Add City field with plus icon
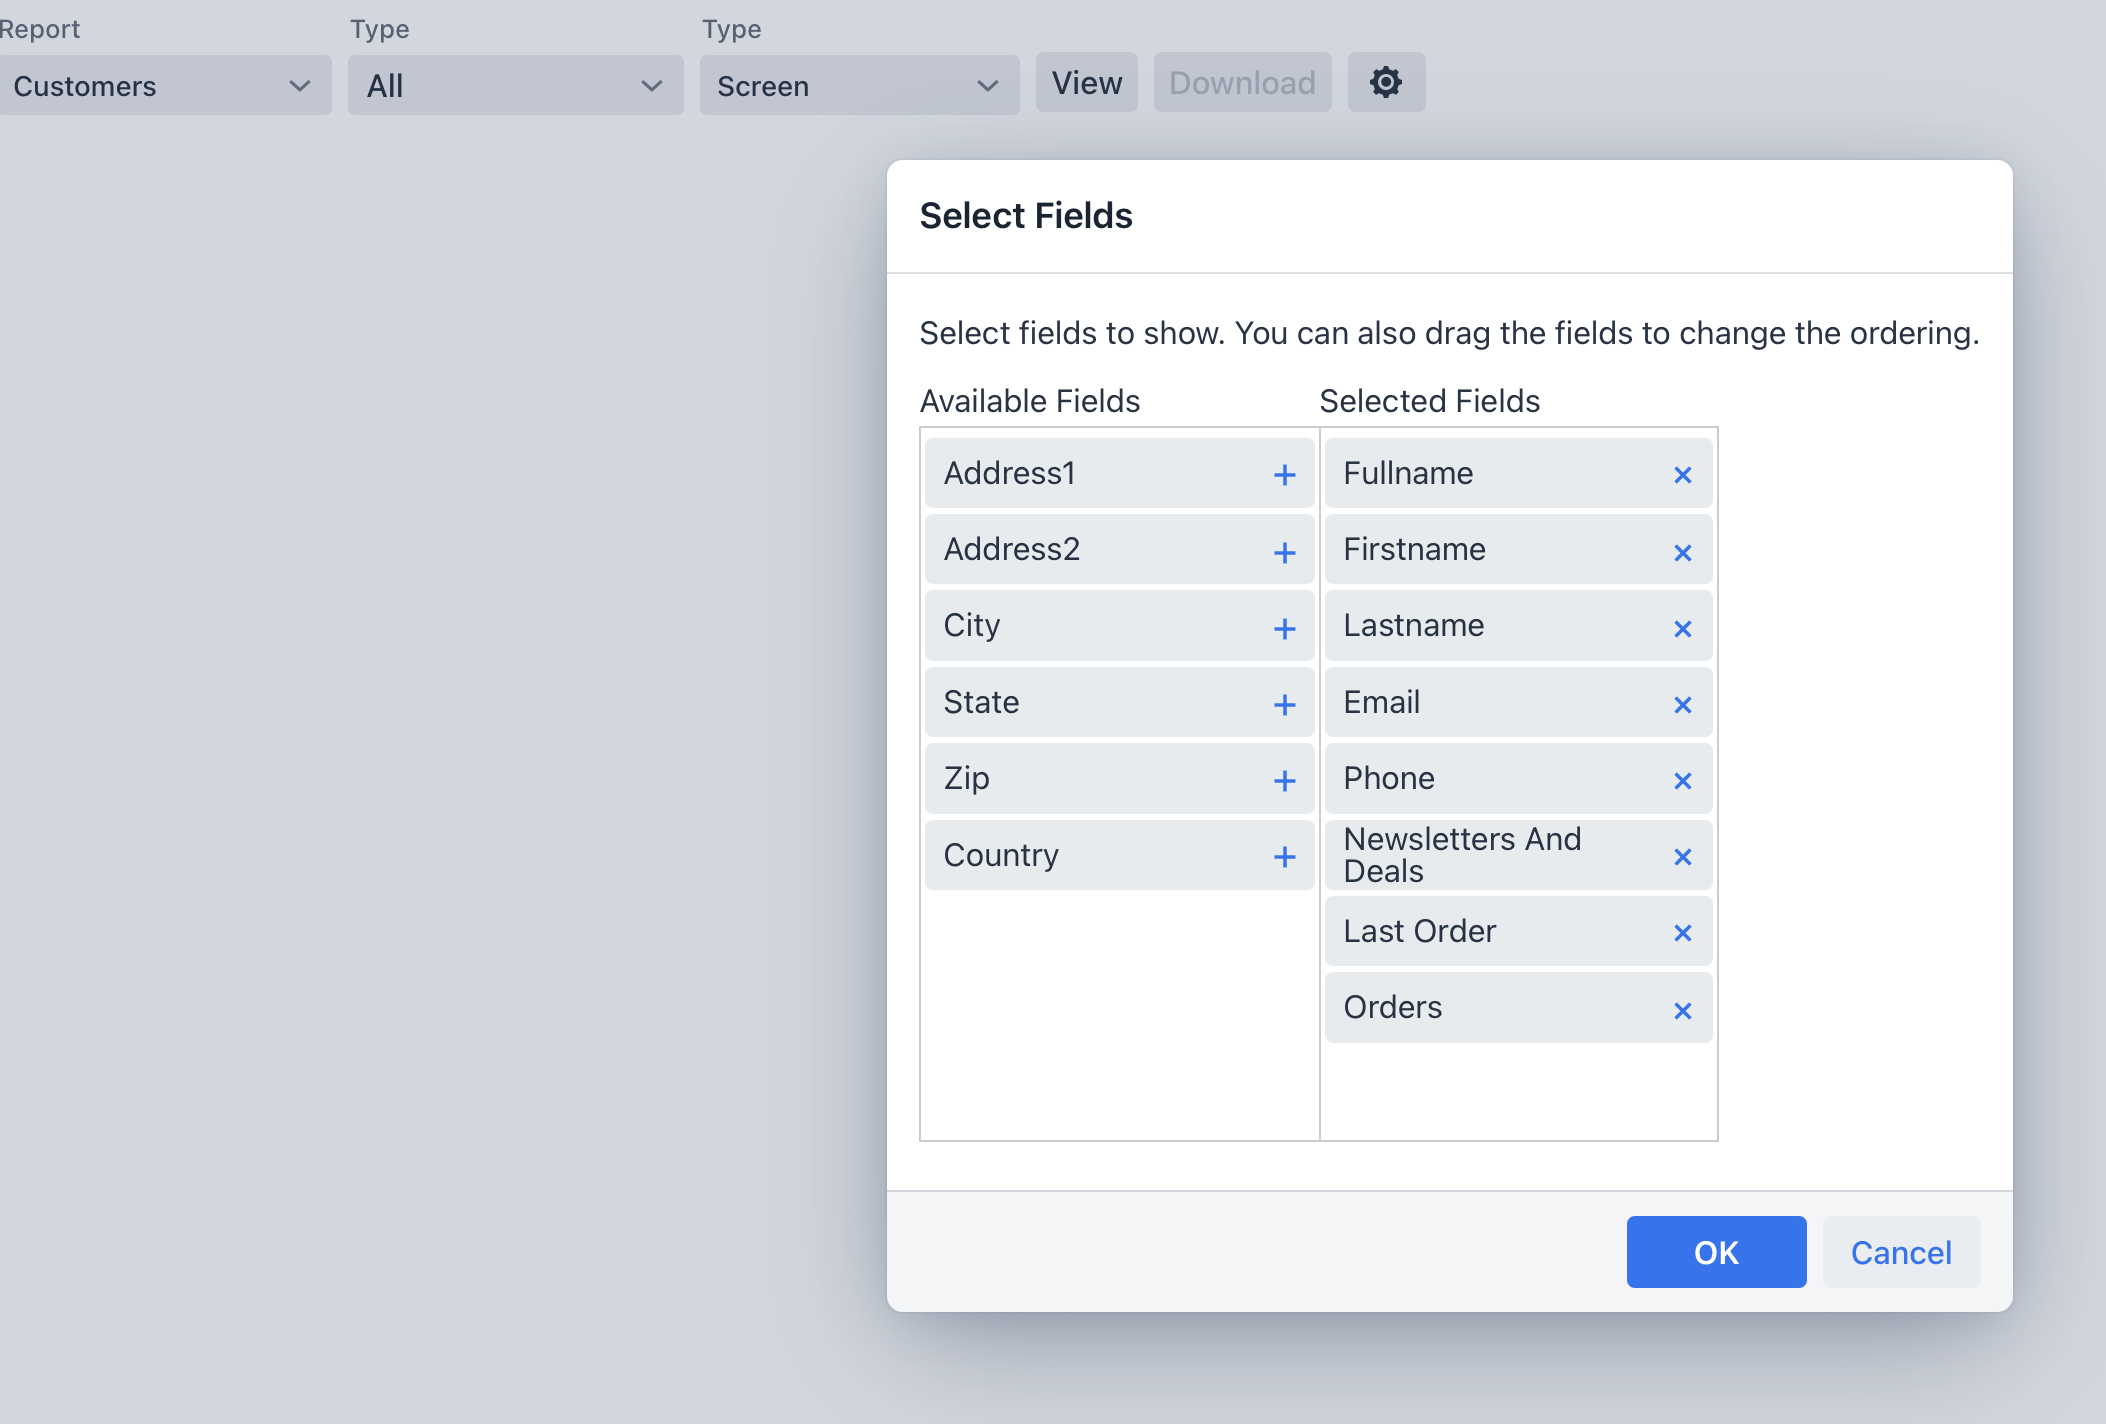Viewport: 2106px width, 1424px height. pos(1284,628)
